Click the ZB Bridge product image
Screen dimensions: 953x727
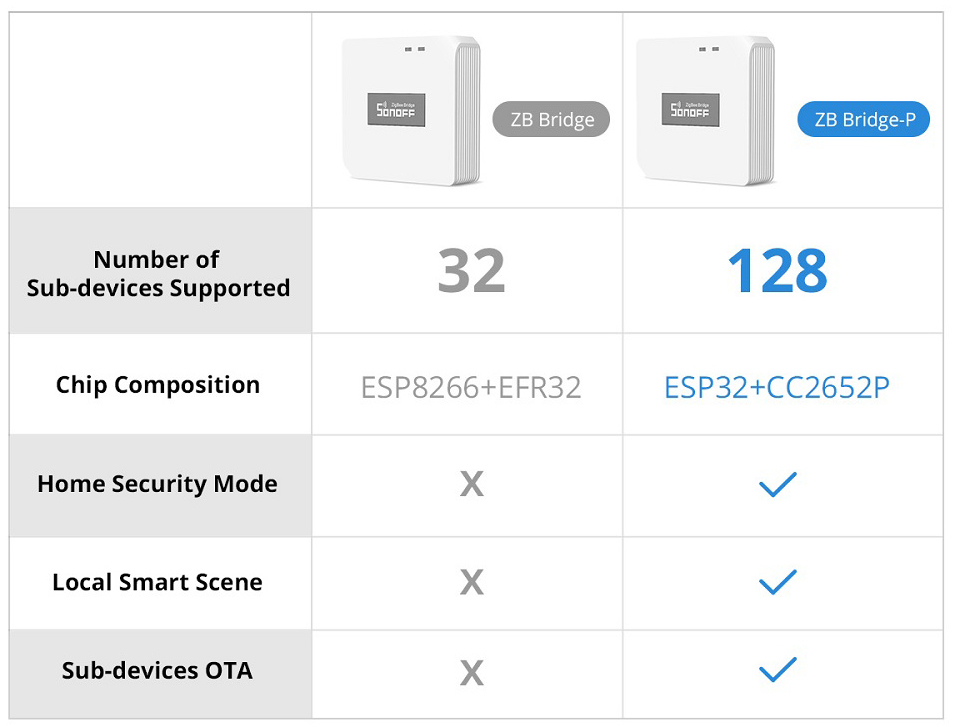412,110
